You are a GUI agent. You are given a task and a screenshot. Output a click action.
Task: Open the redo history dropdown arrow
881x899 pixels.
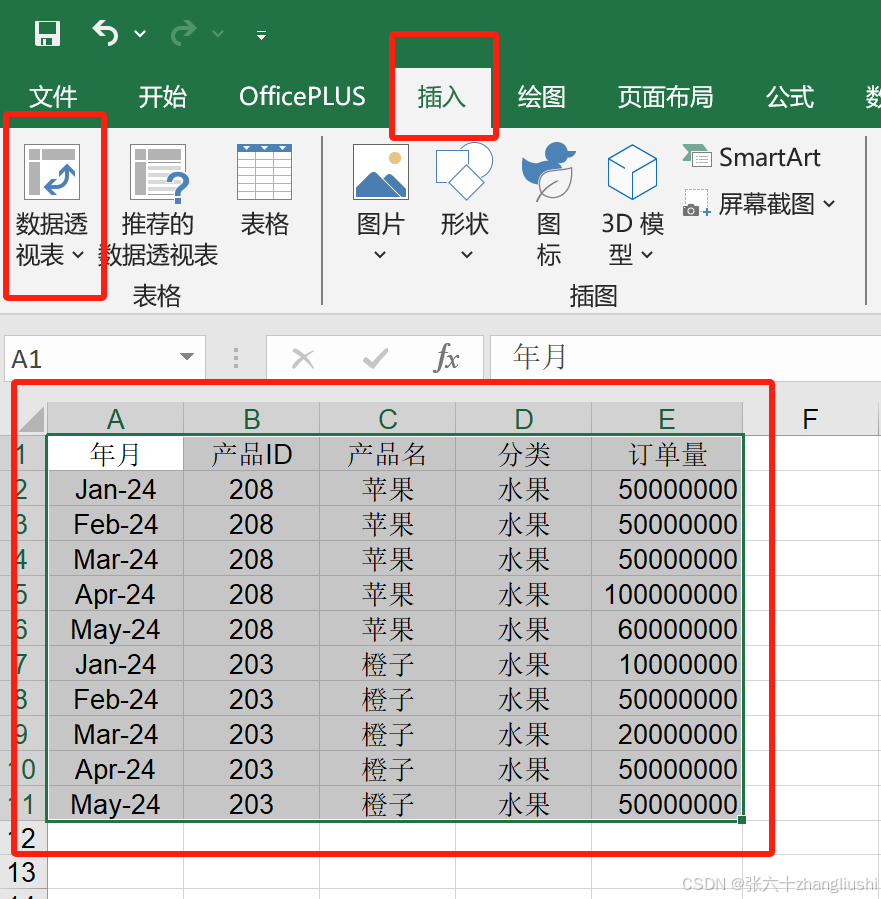click(x=218, y=34)
